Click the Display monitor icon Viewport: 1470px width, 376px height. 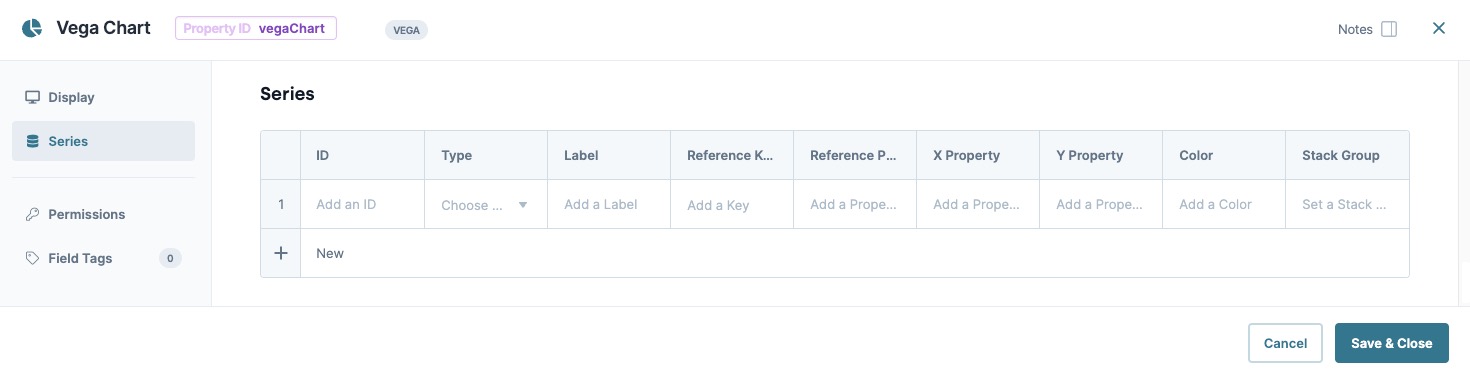pos(32,97)
